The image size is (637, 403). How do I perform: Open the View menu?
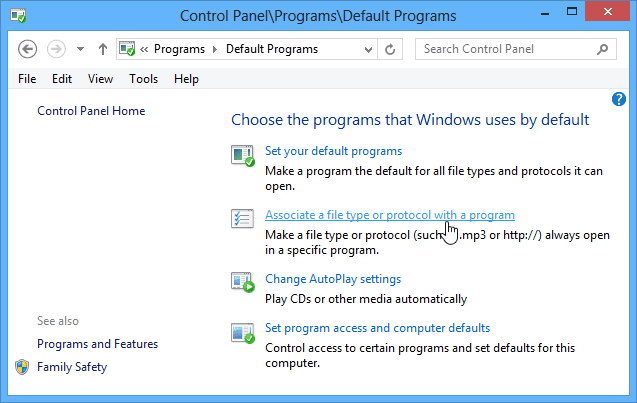100,79
